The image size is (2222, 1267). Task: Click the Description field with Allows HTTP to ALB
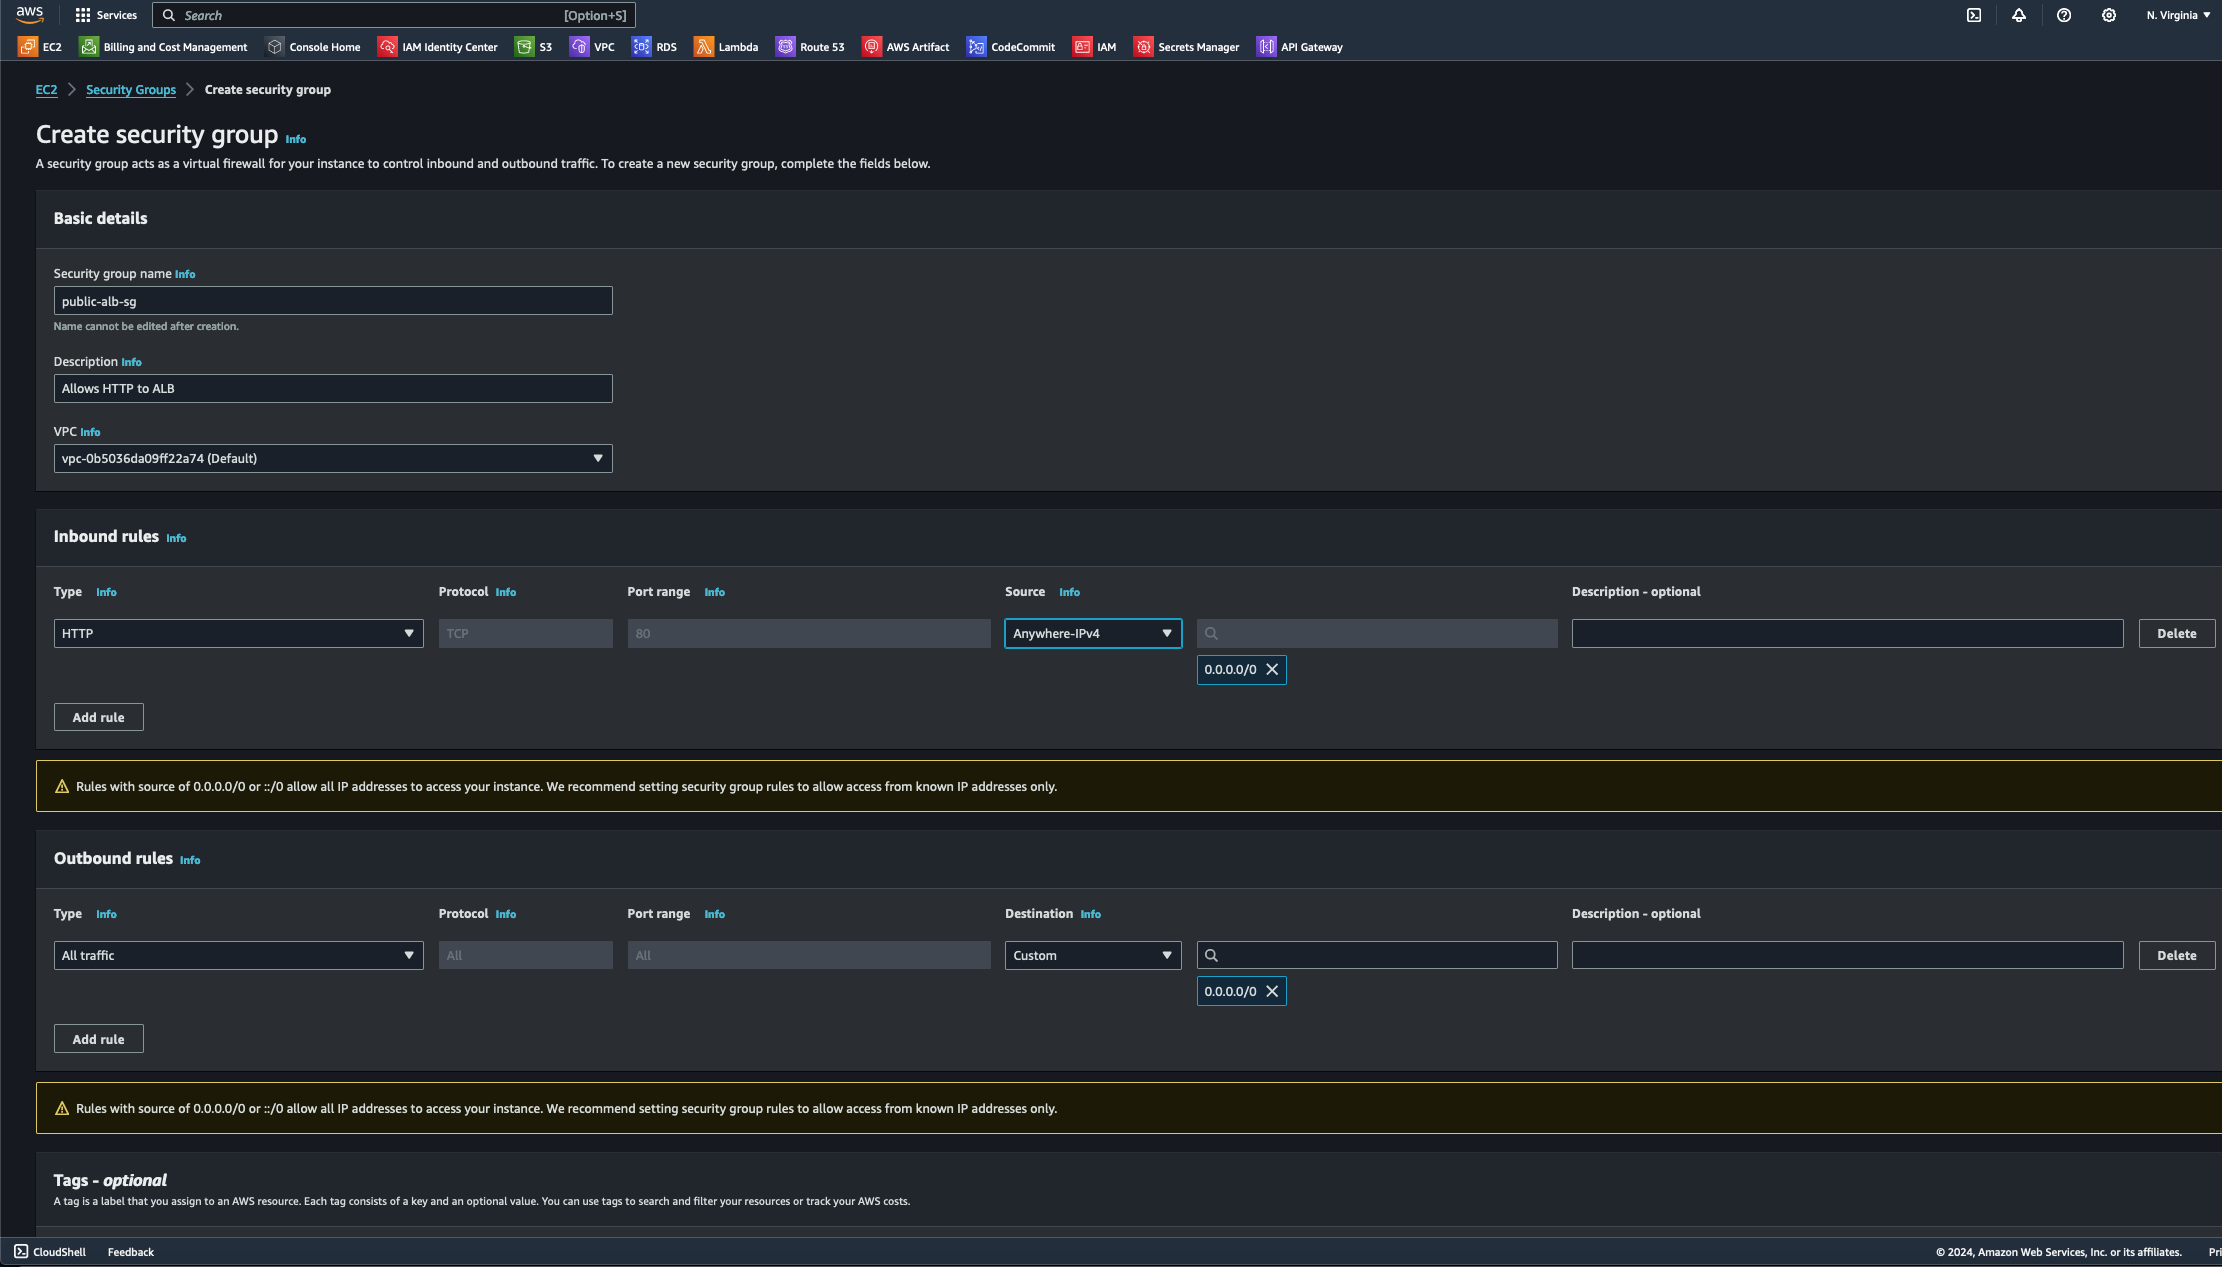coord(333,389)
